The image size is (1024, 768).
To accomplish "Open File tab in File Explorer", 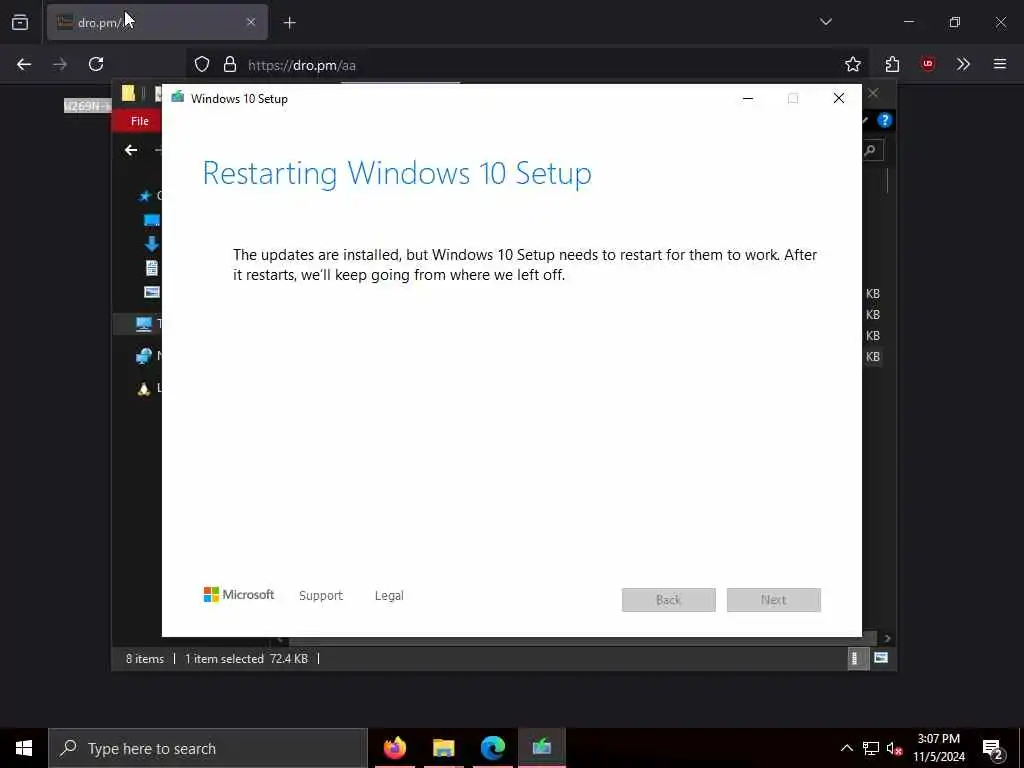I will pos(138,121).
